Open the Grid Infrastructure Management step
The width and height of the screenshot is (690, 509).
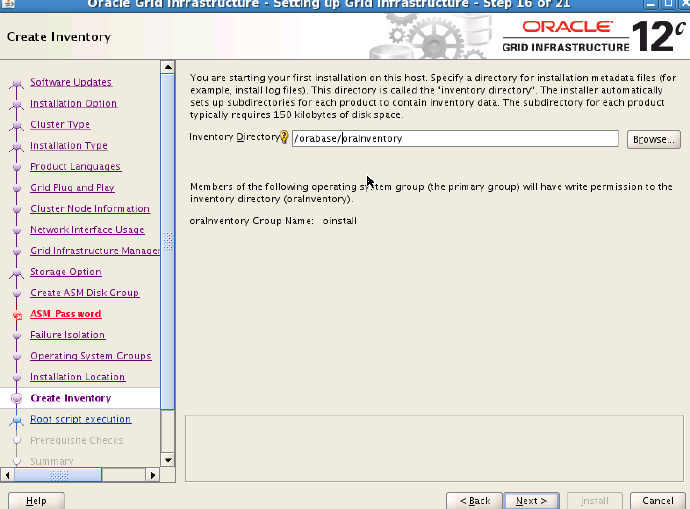coord(95,251)
